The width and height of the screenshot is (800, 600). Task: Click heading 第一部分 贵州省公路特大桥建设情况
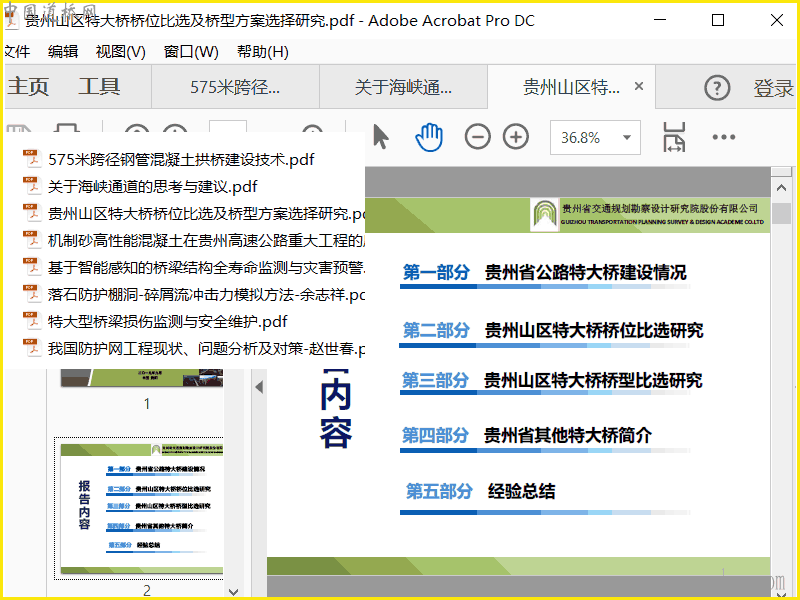coord(544,272)
